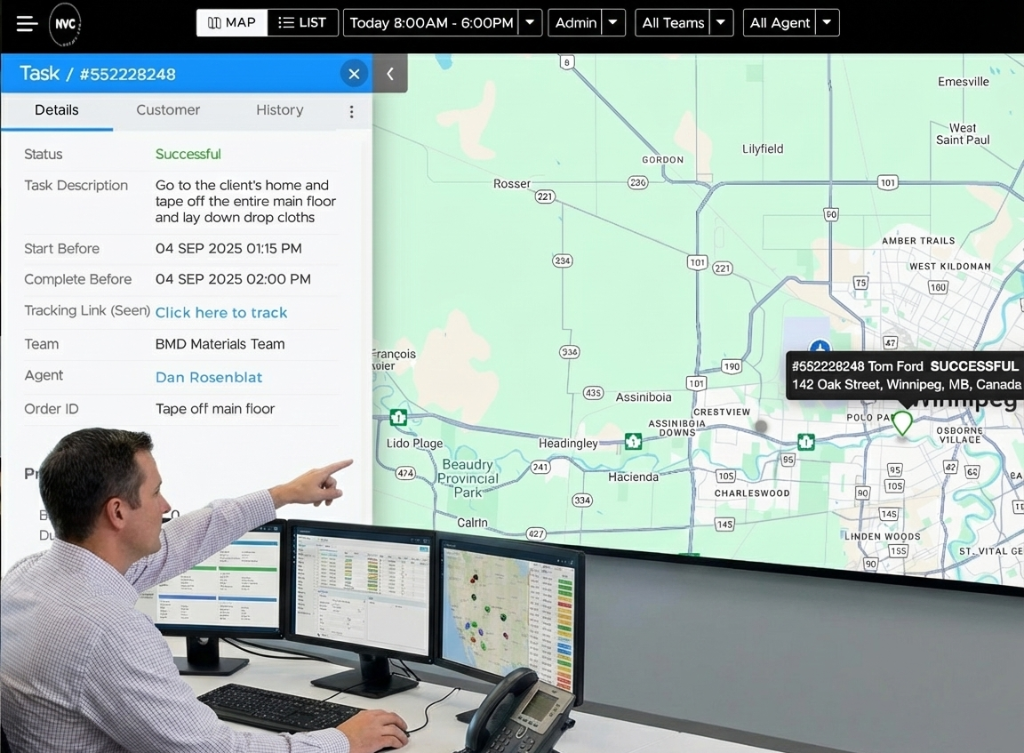Open the All Agent filter dropdown
This screenshot has height=753, width=1024.
[826, 22]
